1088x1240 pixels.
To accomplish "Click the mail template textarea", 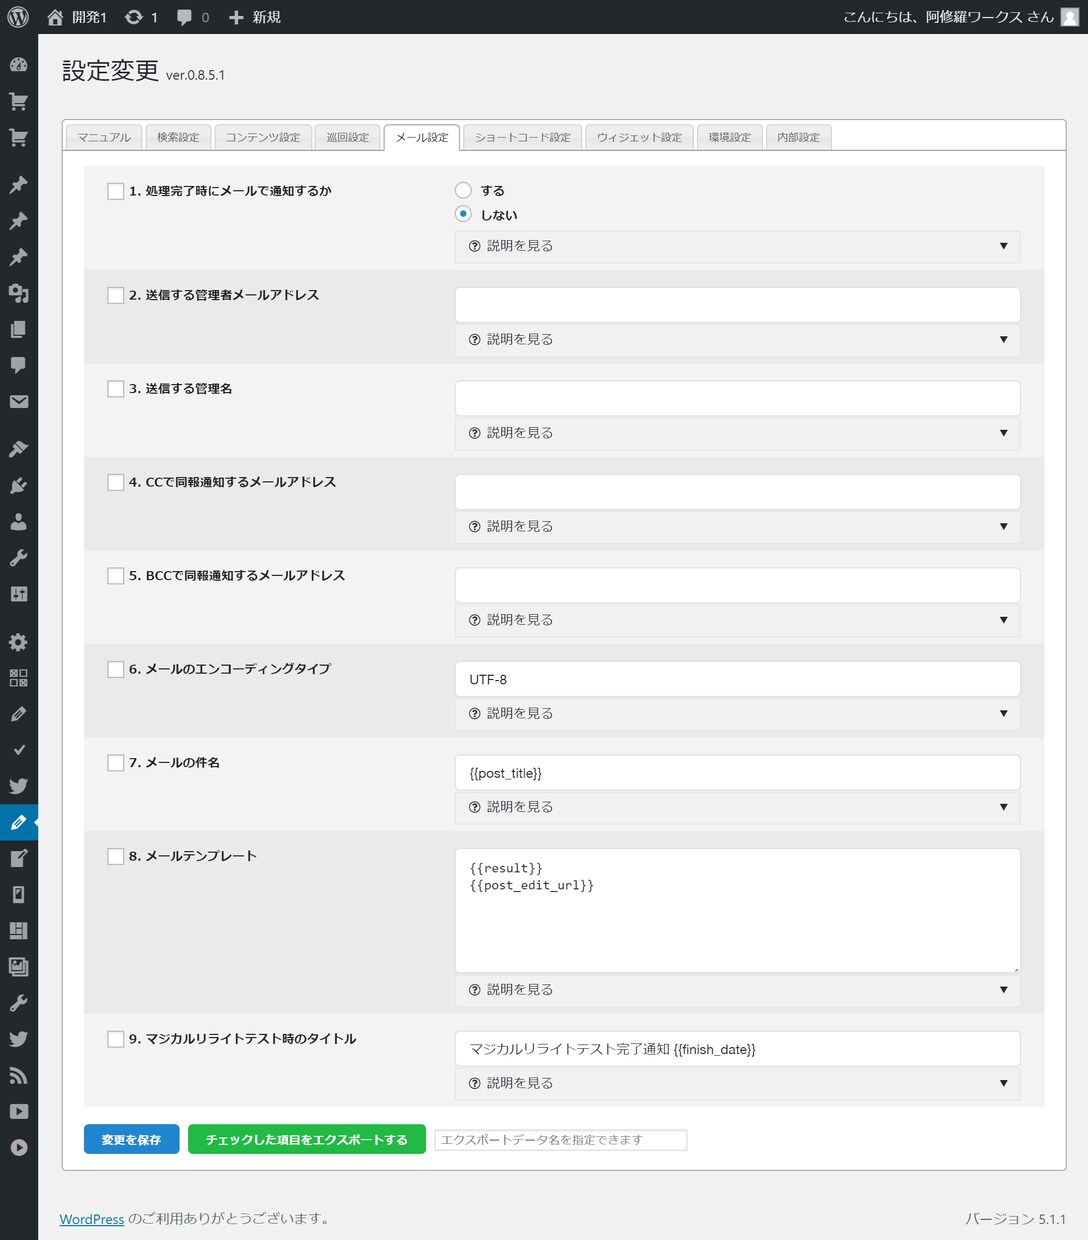I will coord(737,910).
